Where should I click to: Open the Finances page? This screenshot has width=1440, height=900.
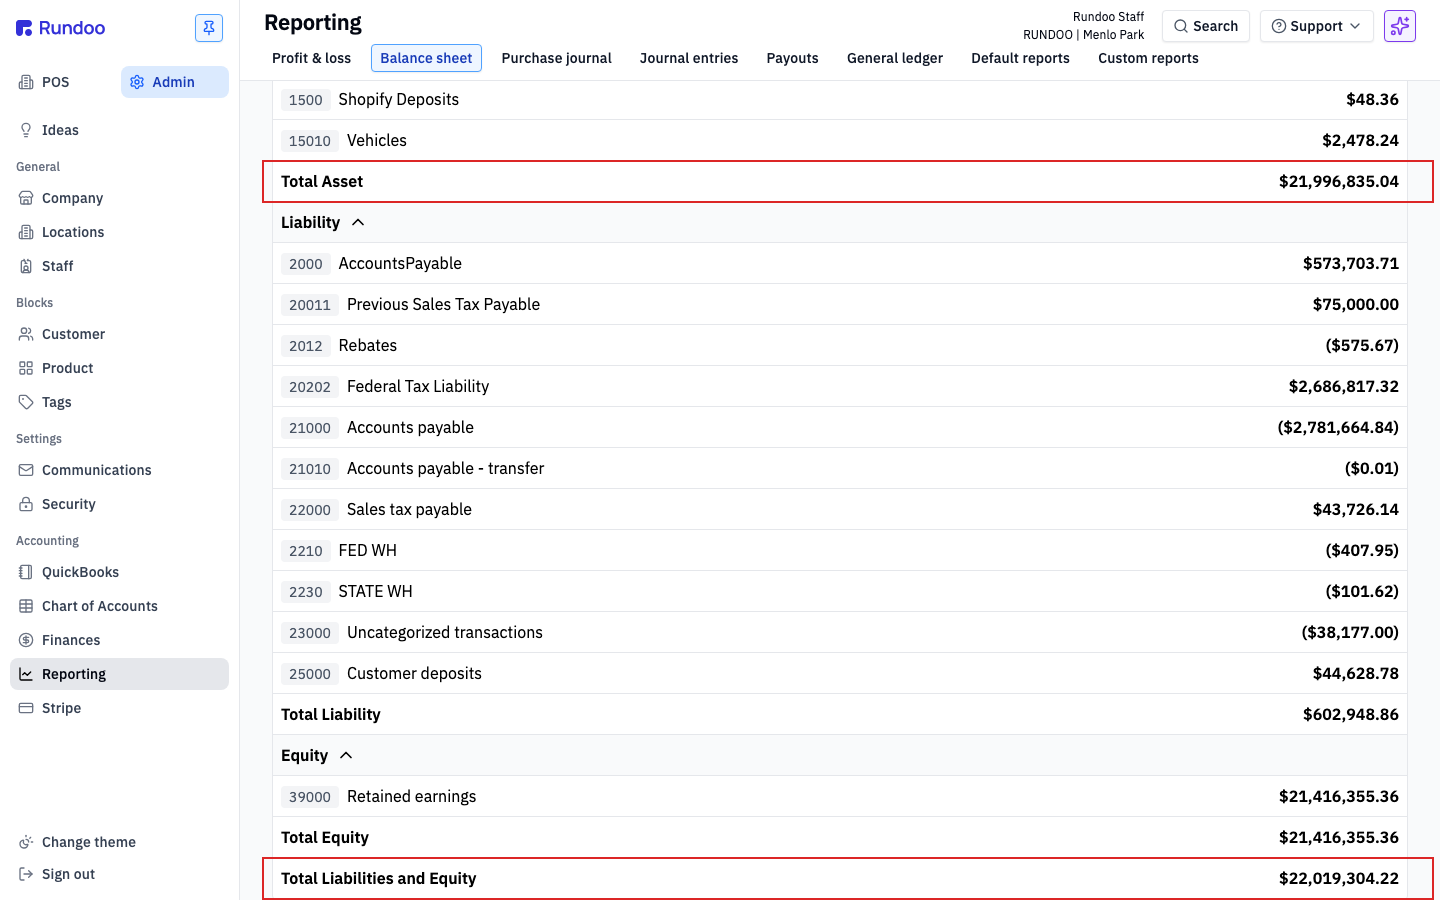tap(119, 640)
